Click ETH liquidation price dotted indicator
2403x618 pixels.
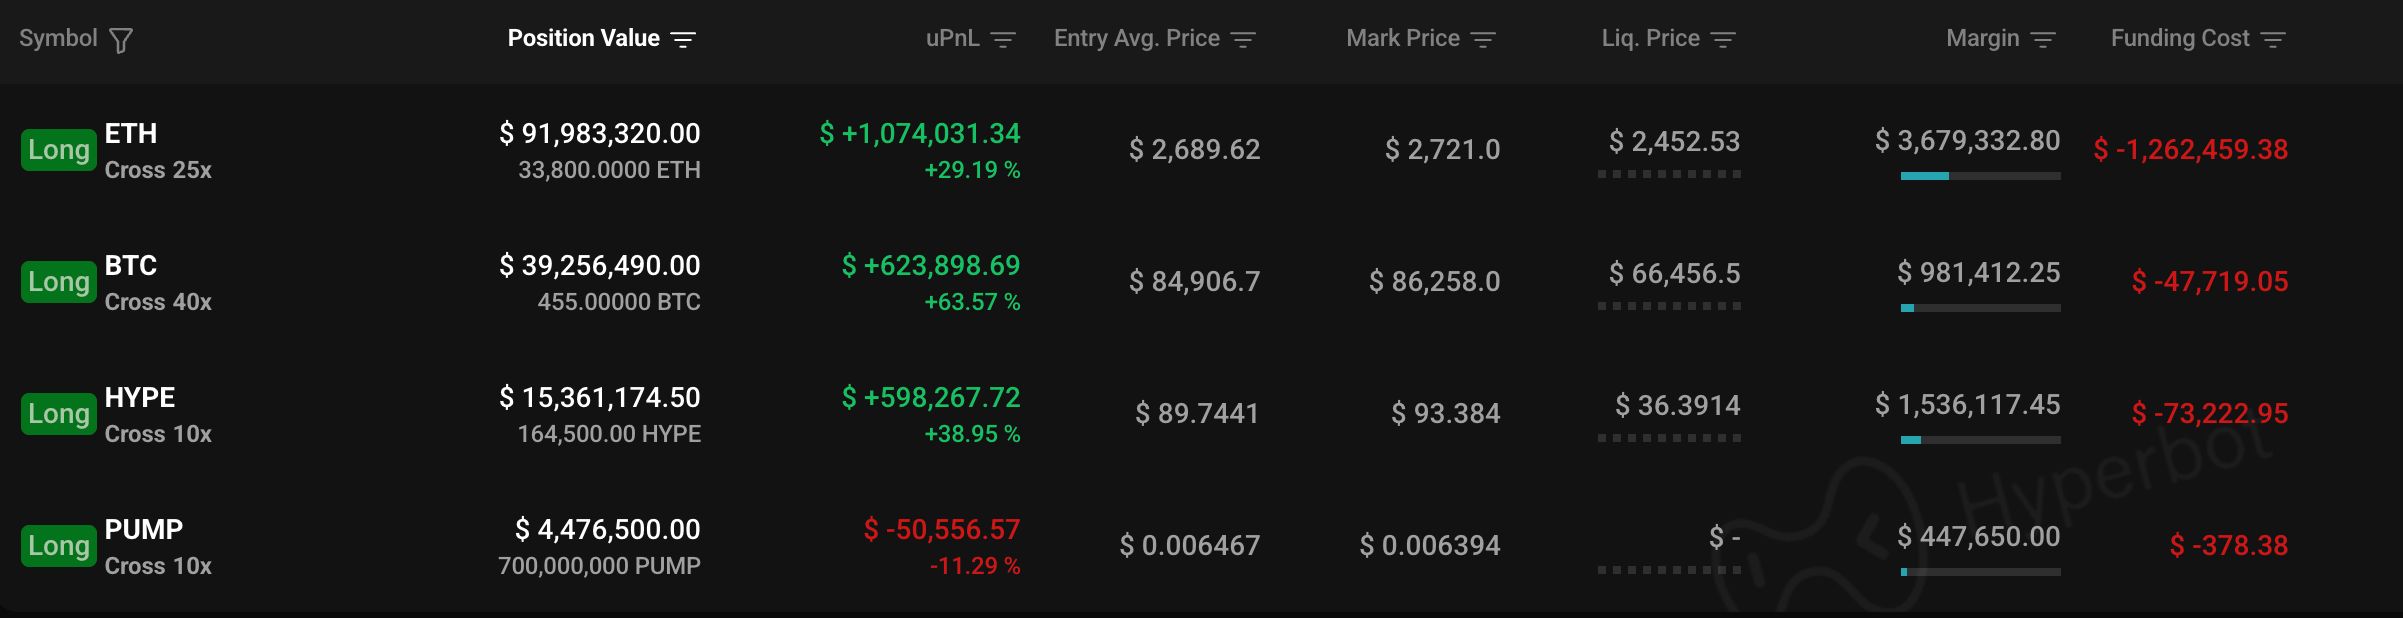1669,174
